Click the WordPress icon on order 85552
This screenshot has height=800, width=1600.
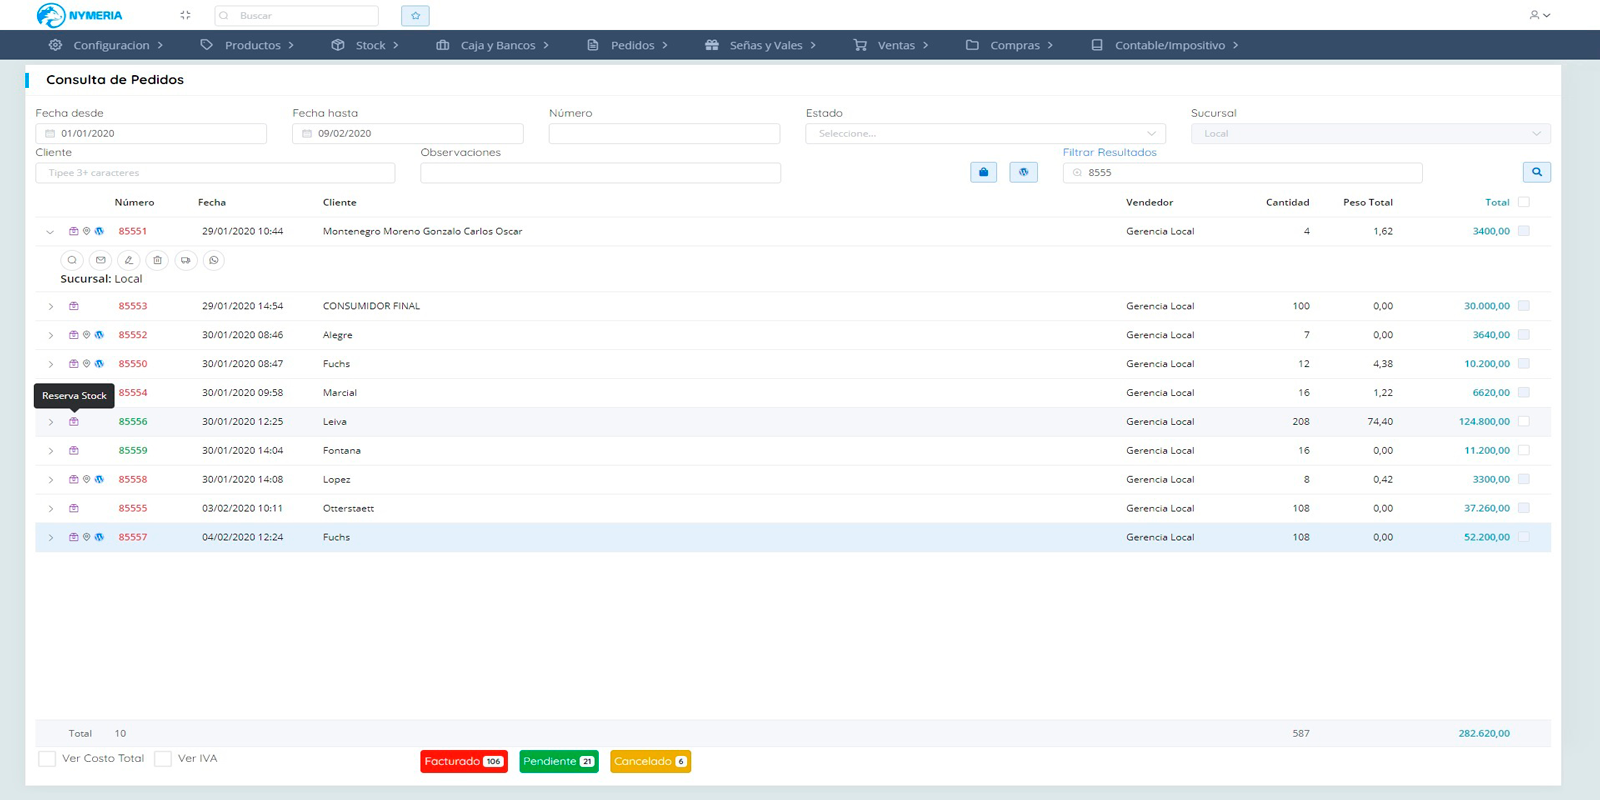[x=99, y=335]
